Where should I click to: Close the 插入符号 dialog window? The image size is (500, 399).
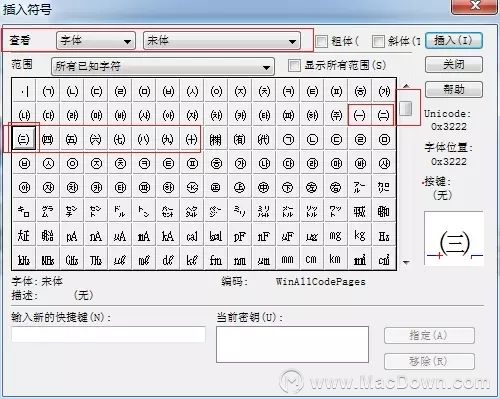click(x=474, y=6)
